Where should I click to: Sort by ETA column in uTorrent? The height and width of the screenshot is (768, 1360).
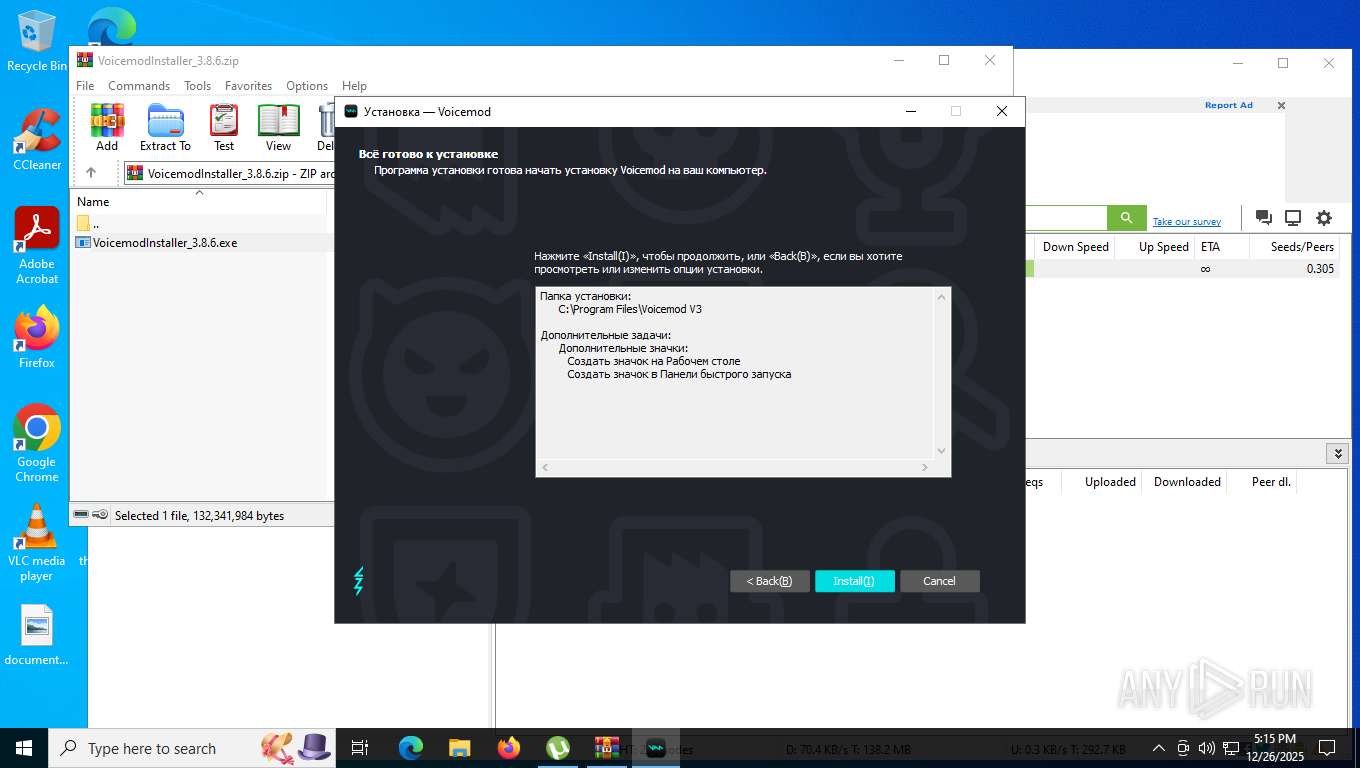1220,247
